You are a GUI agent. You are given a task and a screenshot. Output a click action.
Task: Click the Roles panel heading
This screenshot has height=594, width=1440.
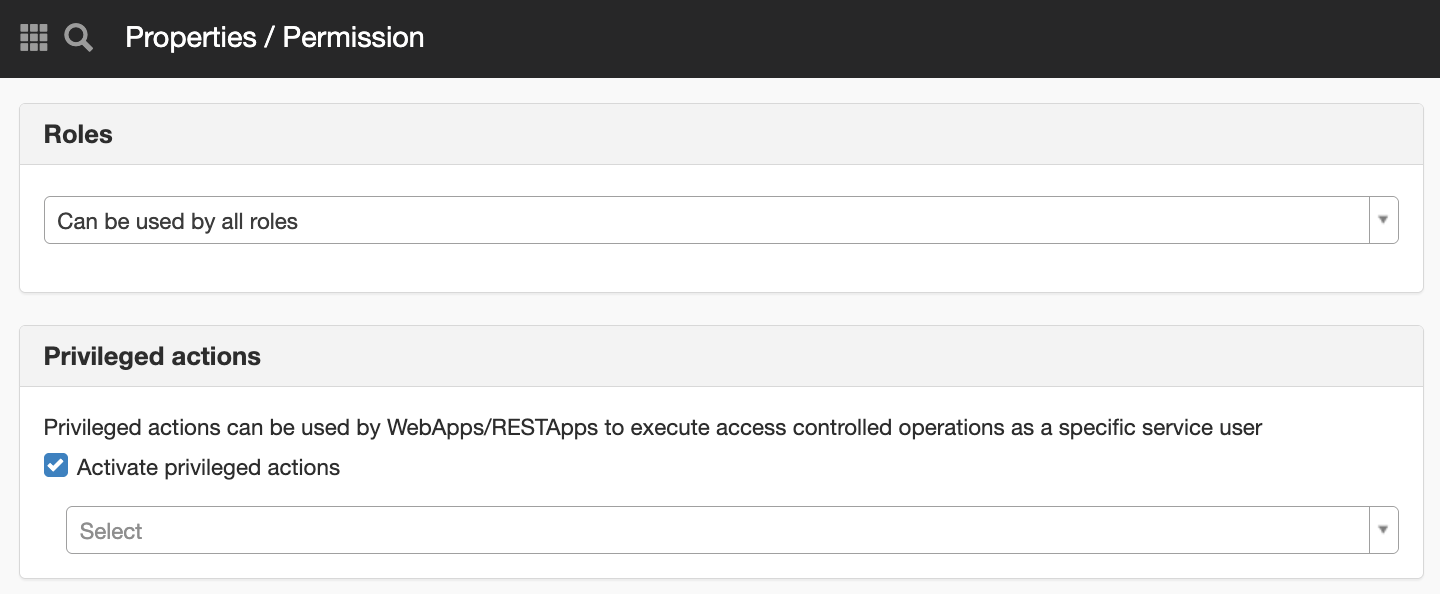click(x=78, y=135)
